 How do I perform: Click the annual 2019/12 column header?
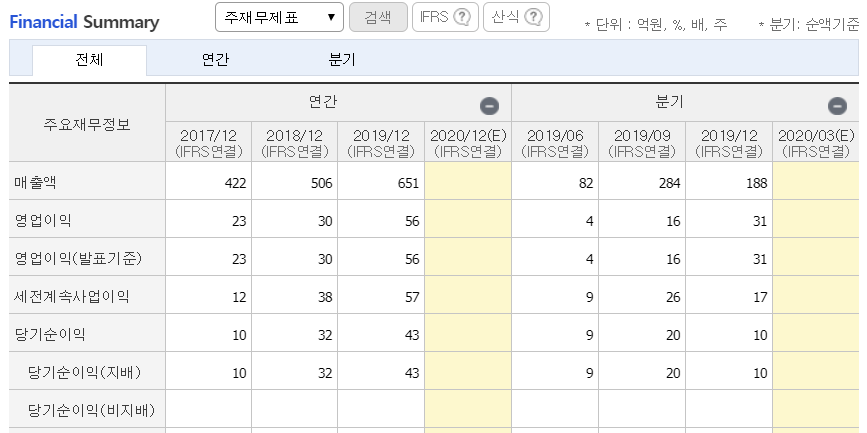(382, 143)
